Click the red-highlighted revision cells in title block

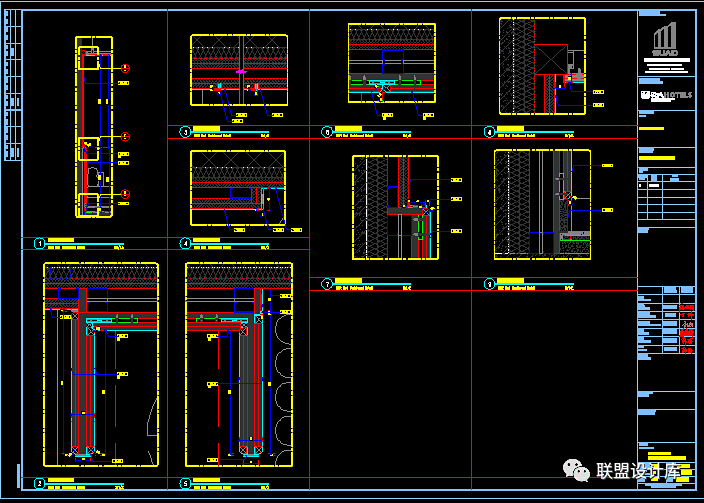[x=687, y=328]
